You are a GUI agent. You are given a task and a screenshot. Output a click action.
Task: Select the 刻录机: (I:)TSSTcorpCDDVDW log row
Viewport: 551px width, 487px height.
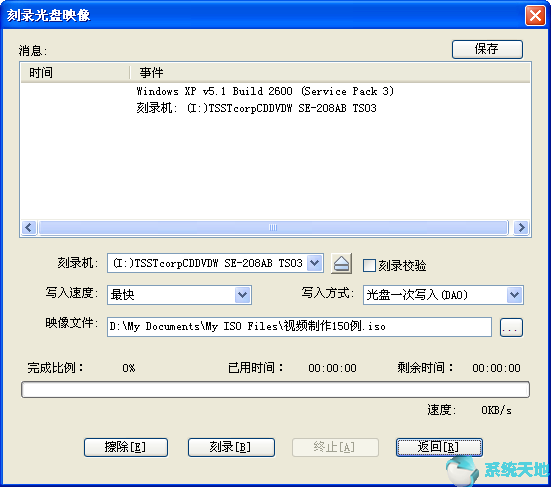pos(256,108)
